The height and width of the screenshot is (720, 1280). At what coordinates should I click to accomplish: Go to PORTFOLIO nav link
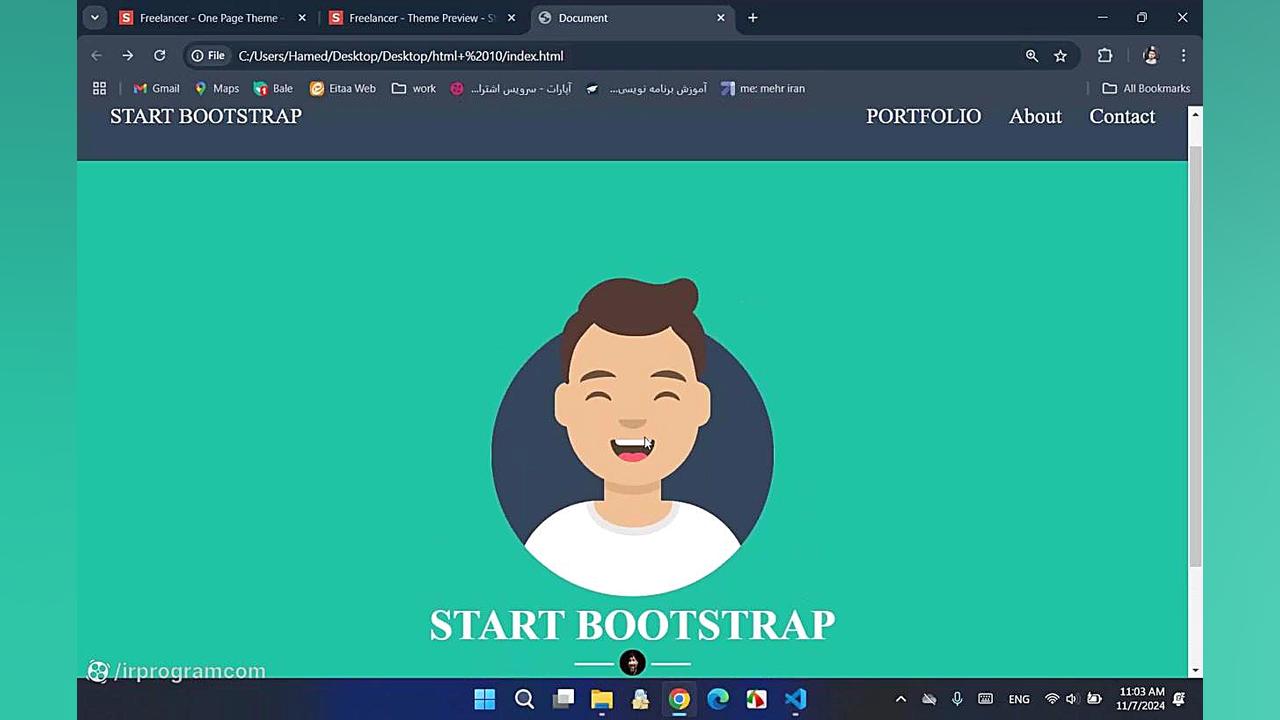[923, 116]
